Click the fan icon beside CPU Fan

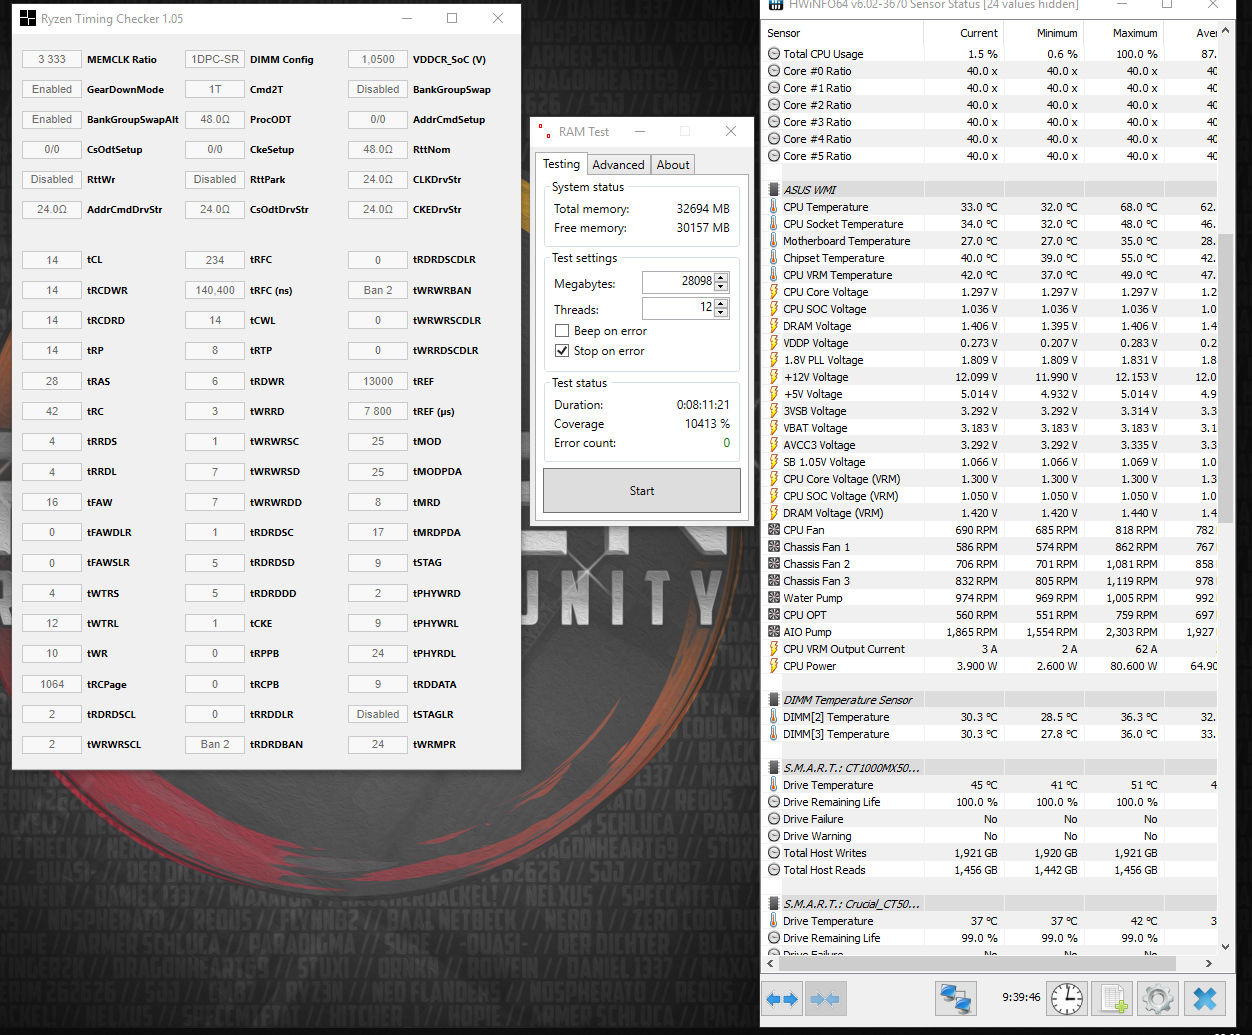click(774, 530)
